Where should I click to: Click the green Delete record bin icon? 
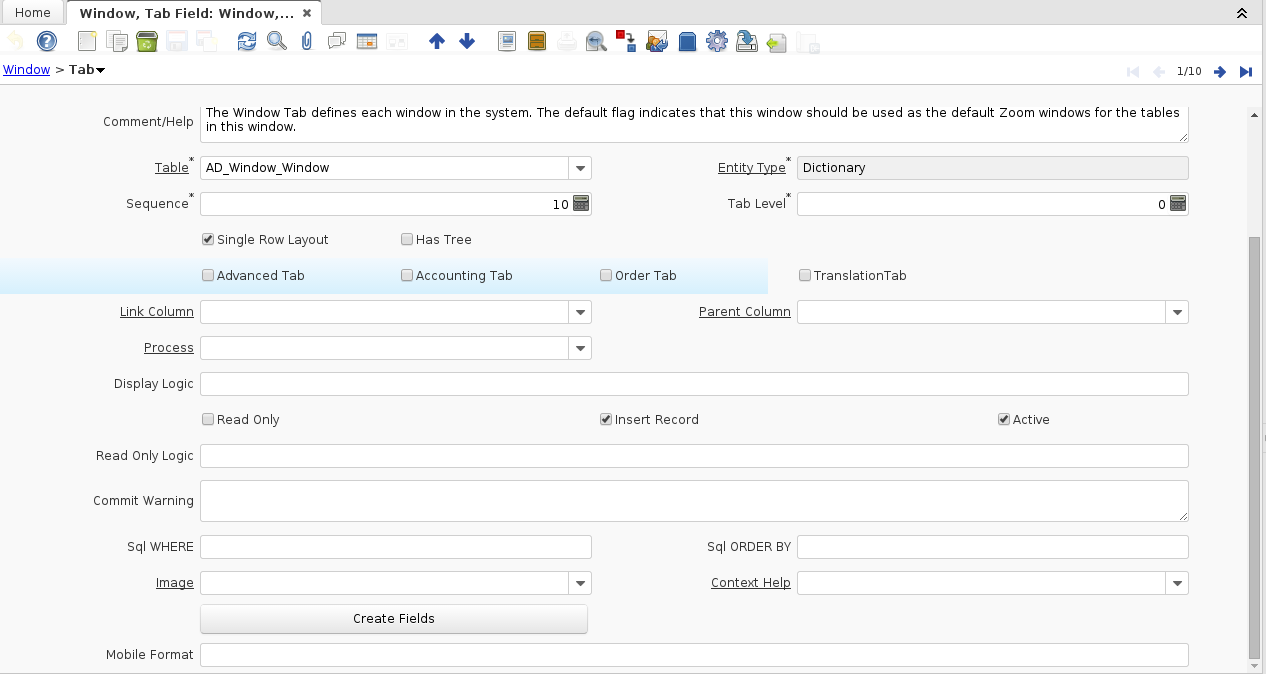pos(147,41)
